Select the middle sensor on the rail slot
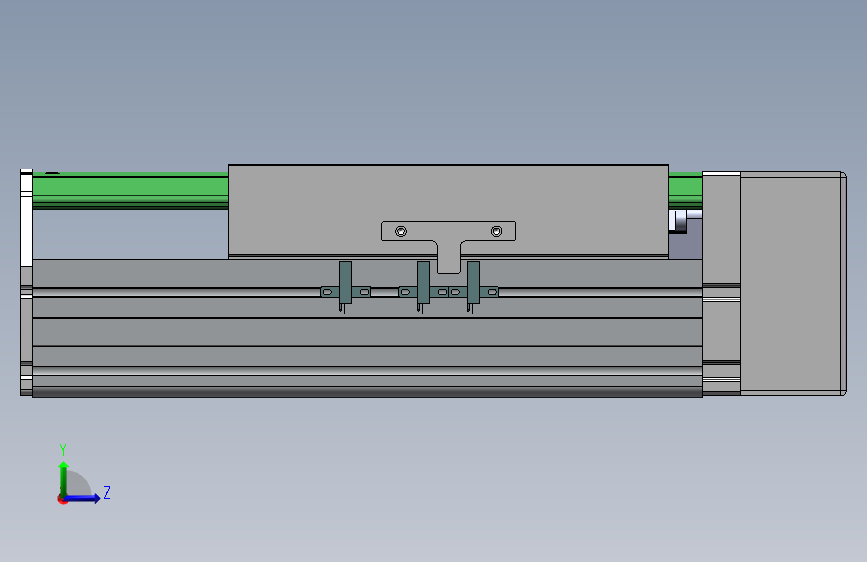The image size is (867, 562). point(424,288)
